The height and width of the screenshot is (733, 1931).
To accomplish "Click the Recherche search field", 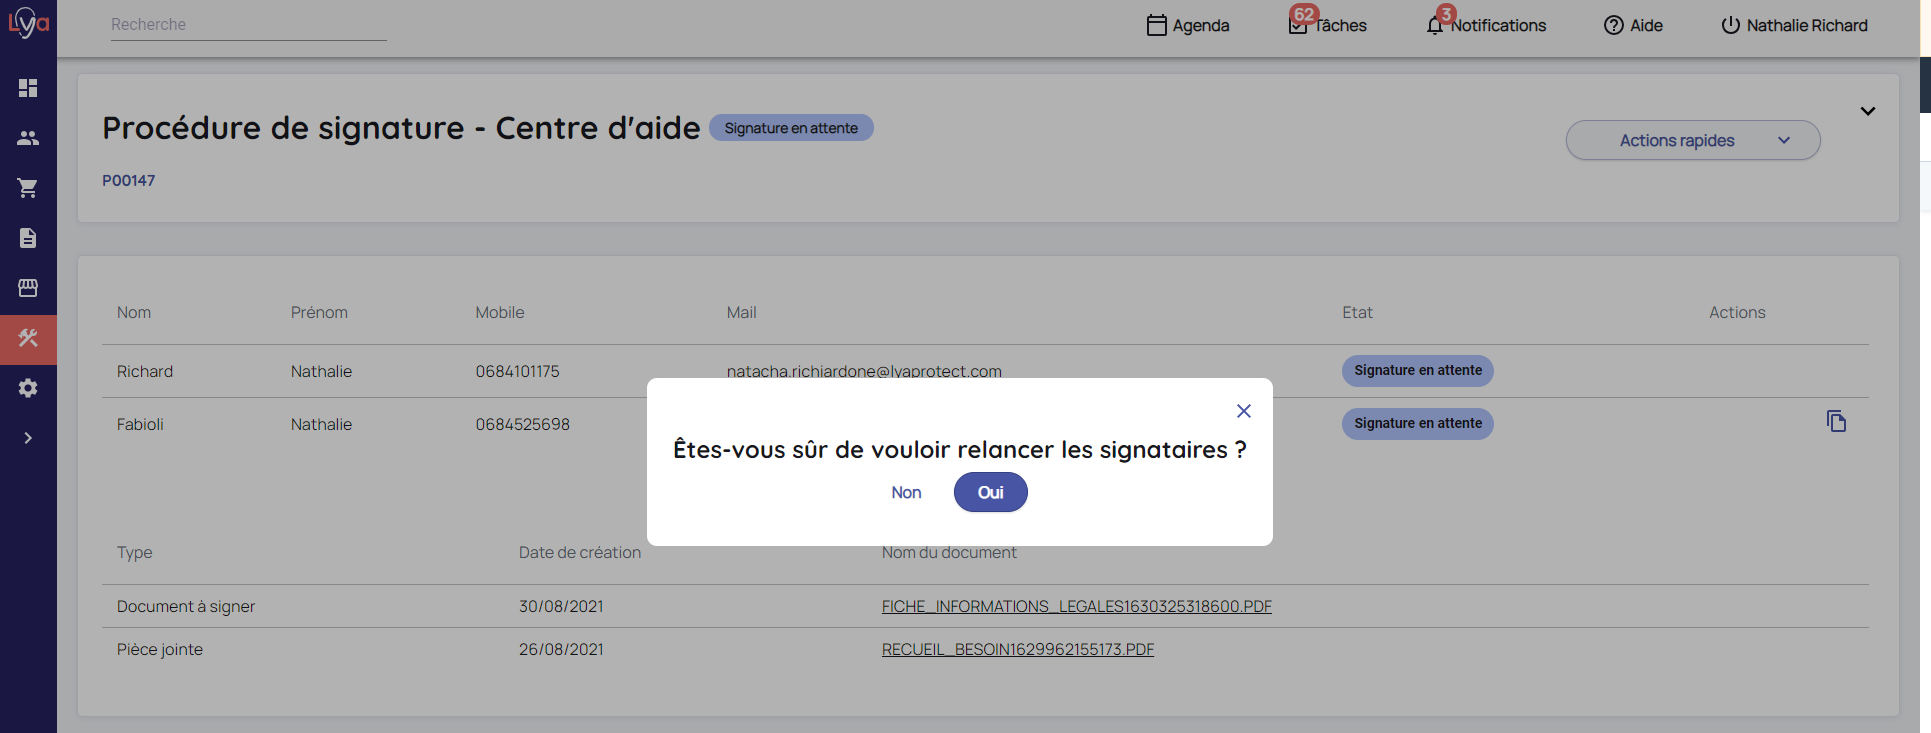I will 248,25.
